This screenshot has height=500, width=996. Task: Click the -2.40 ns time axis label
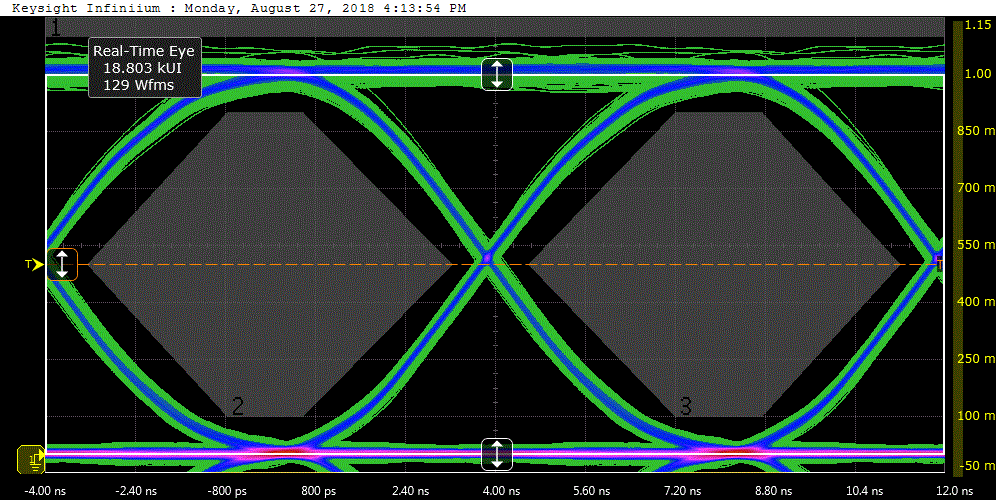click(135, 491)
